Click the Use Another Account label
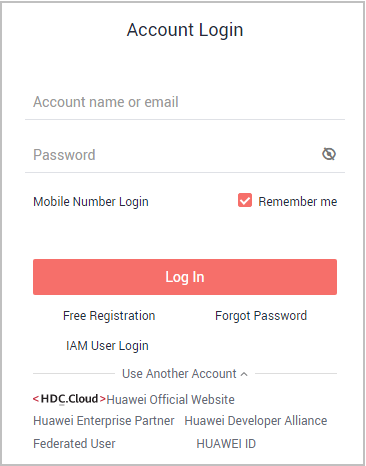Screen dimensions: 366x466 click(x=179, y=374)
